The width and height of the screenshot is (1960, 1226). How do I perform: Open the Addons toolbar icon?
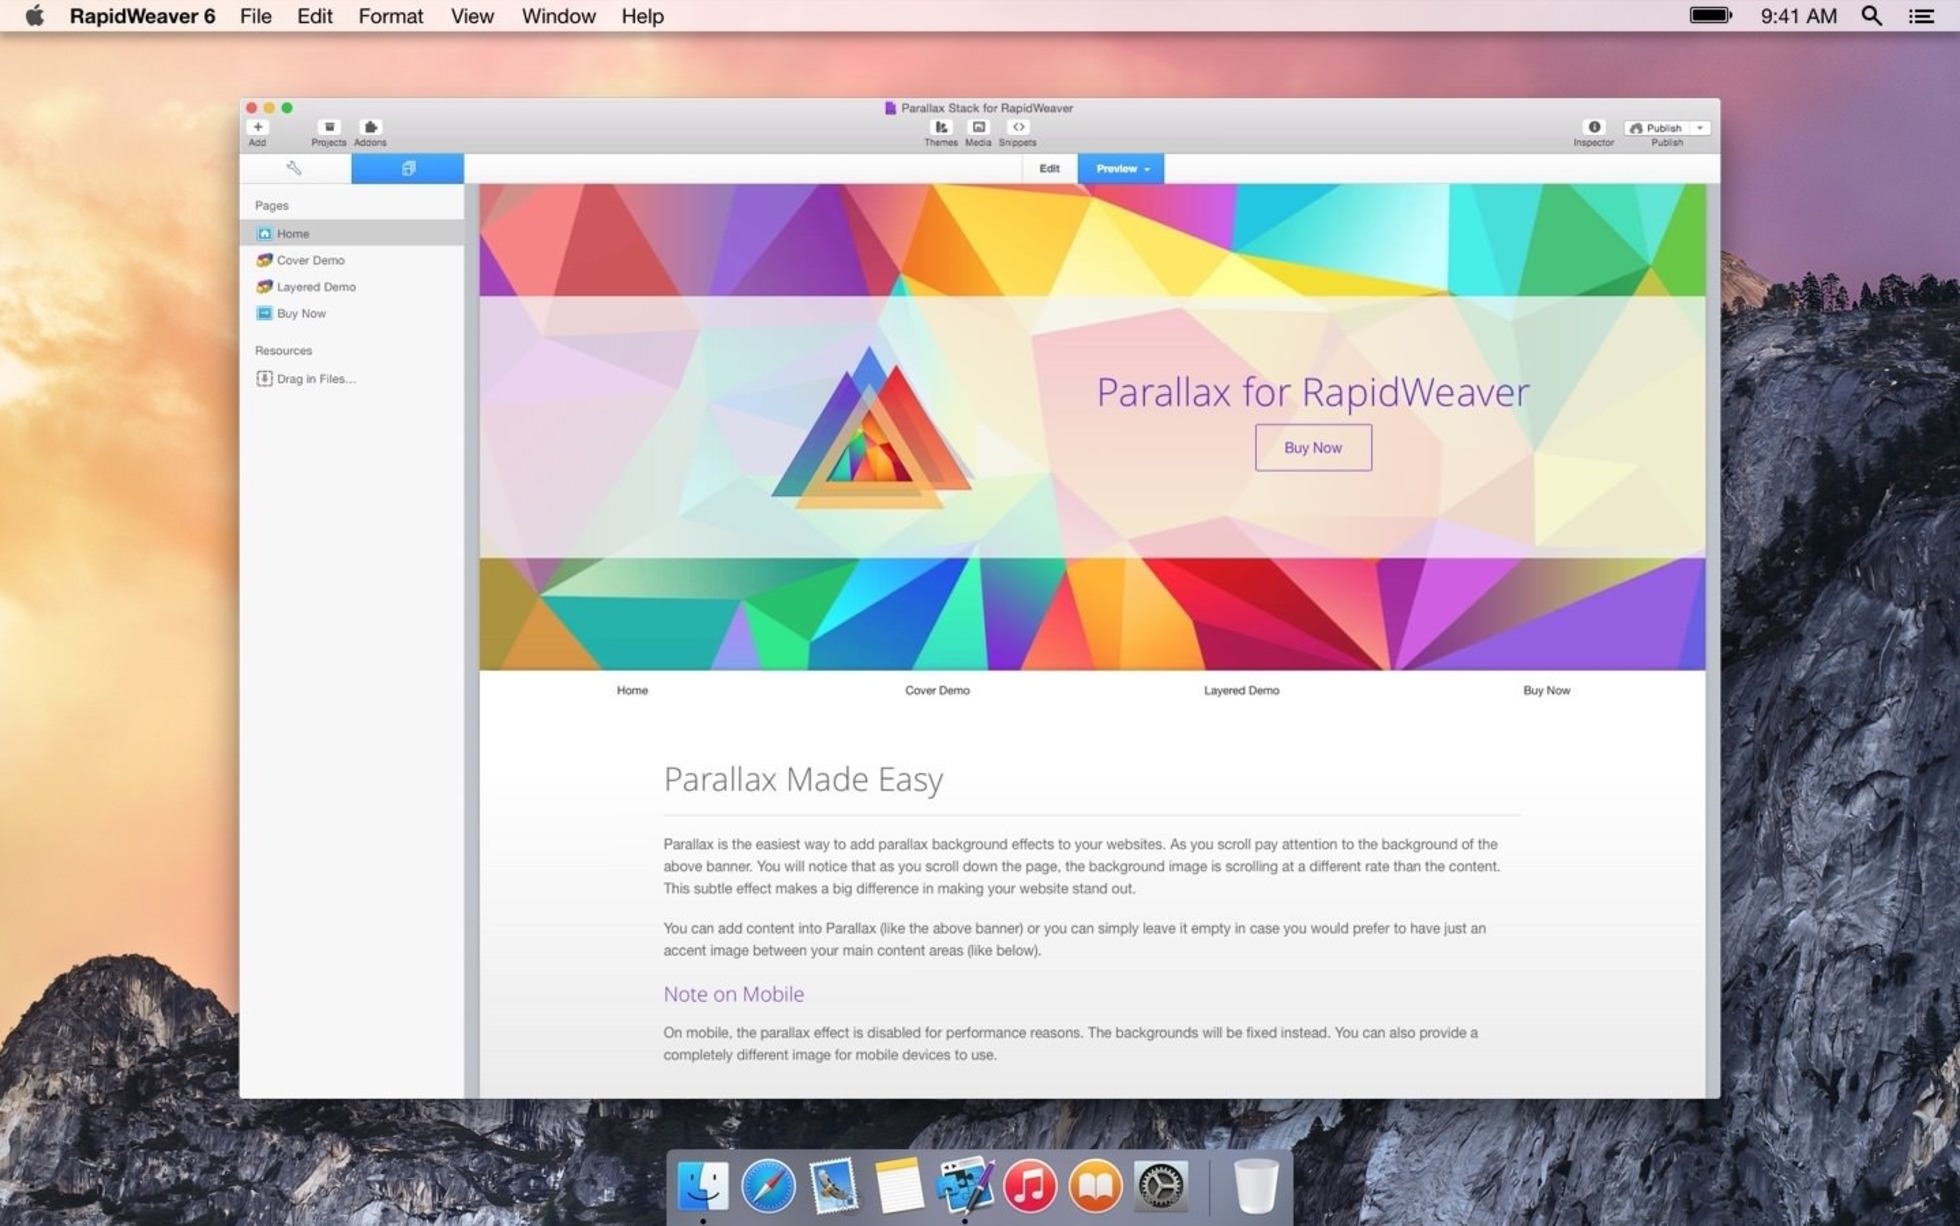pos(370,128)
